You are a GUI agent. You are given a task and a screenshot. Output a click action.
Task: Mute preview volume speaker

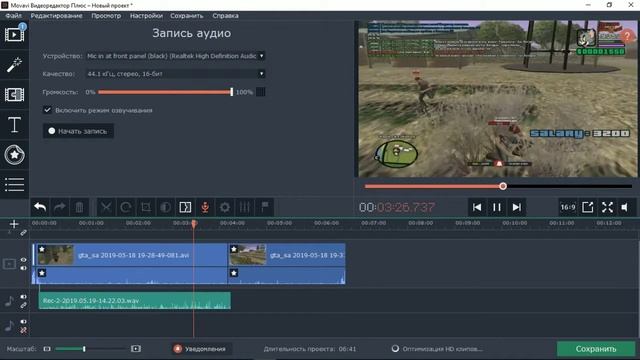pos(625,207)
